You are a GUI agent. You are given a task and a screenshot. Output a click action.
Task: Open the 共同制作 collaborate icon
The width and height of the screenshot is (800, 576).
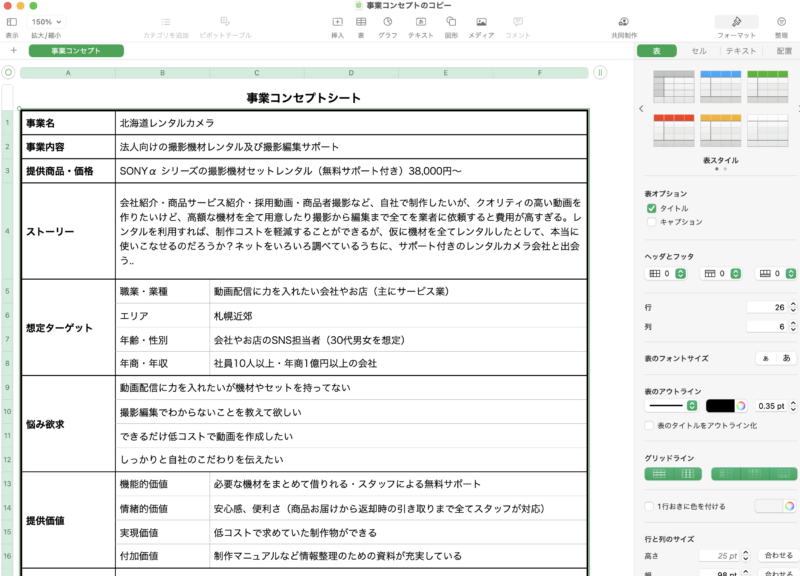pos(623,22)
